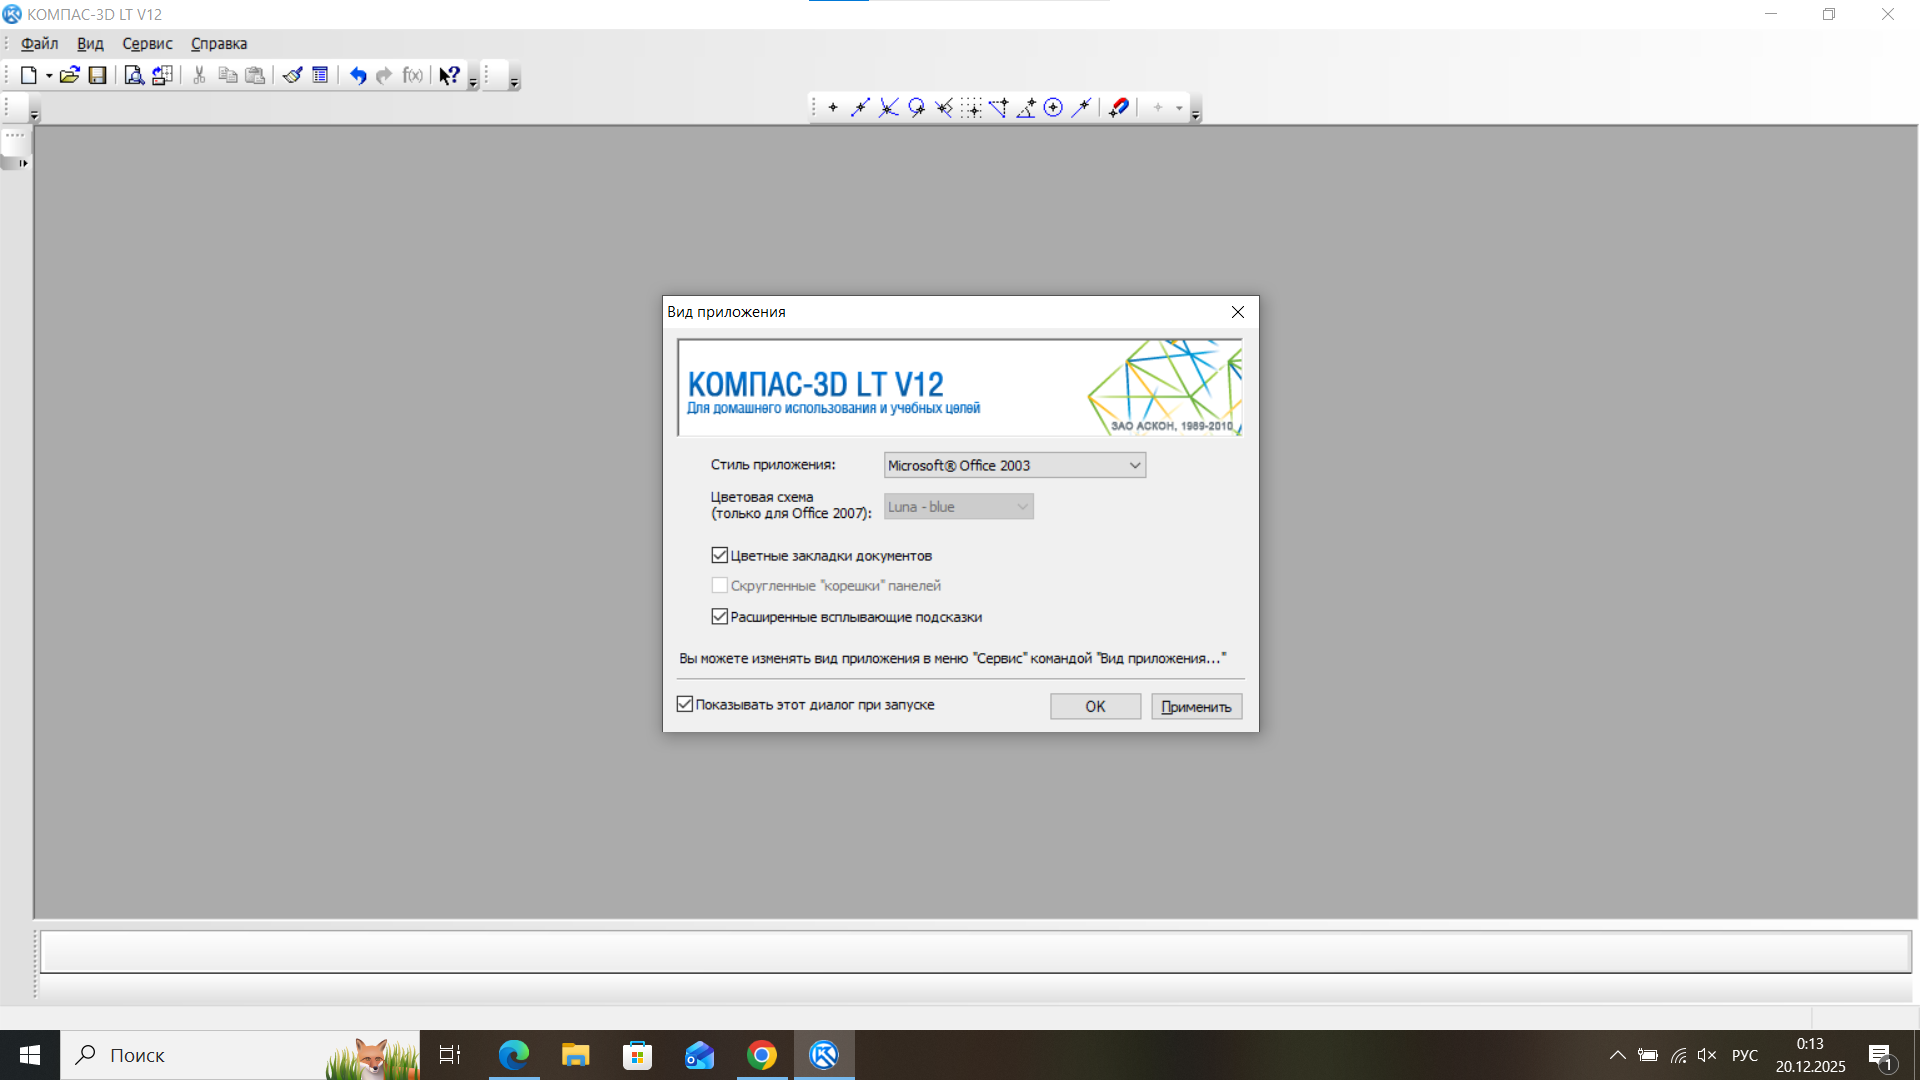1920x1080 pixels.
Task: Click the OK button in the dialog
Action: point(1095,706)
